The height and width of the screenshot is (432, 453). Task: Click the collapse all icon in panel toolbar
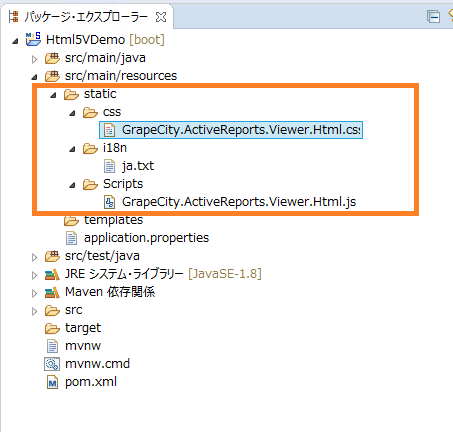(x=433, y=17)
